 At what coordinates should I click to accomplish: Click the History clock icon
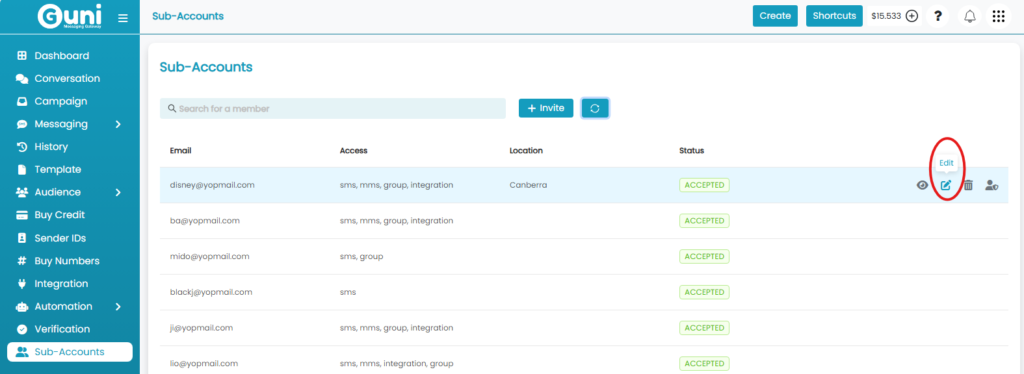[x=22, y=147]
